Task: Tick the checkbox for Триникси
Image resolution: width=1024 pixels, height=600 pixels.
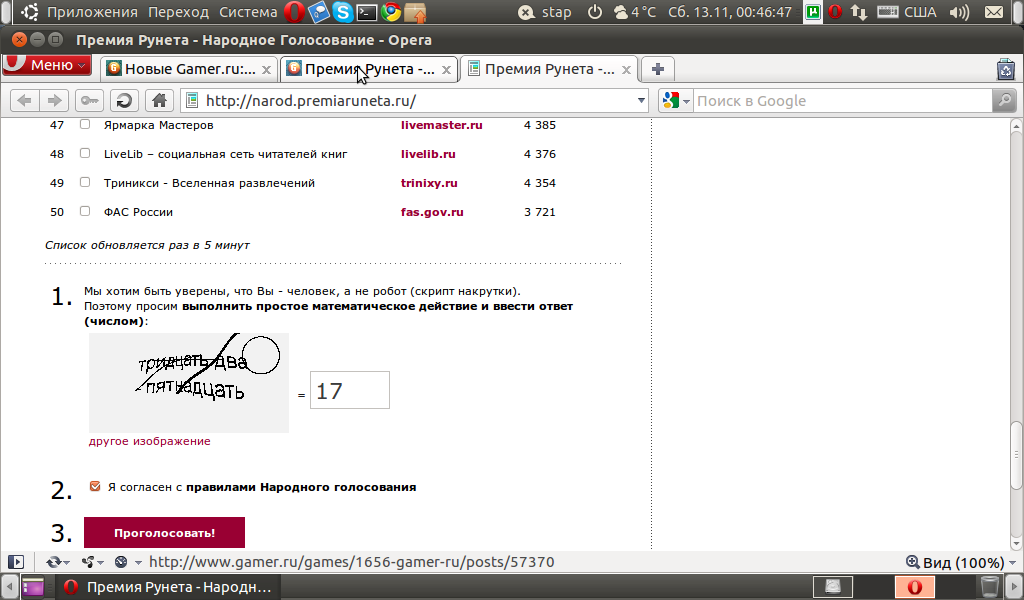Action: tap(85, 182)
